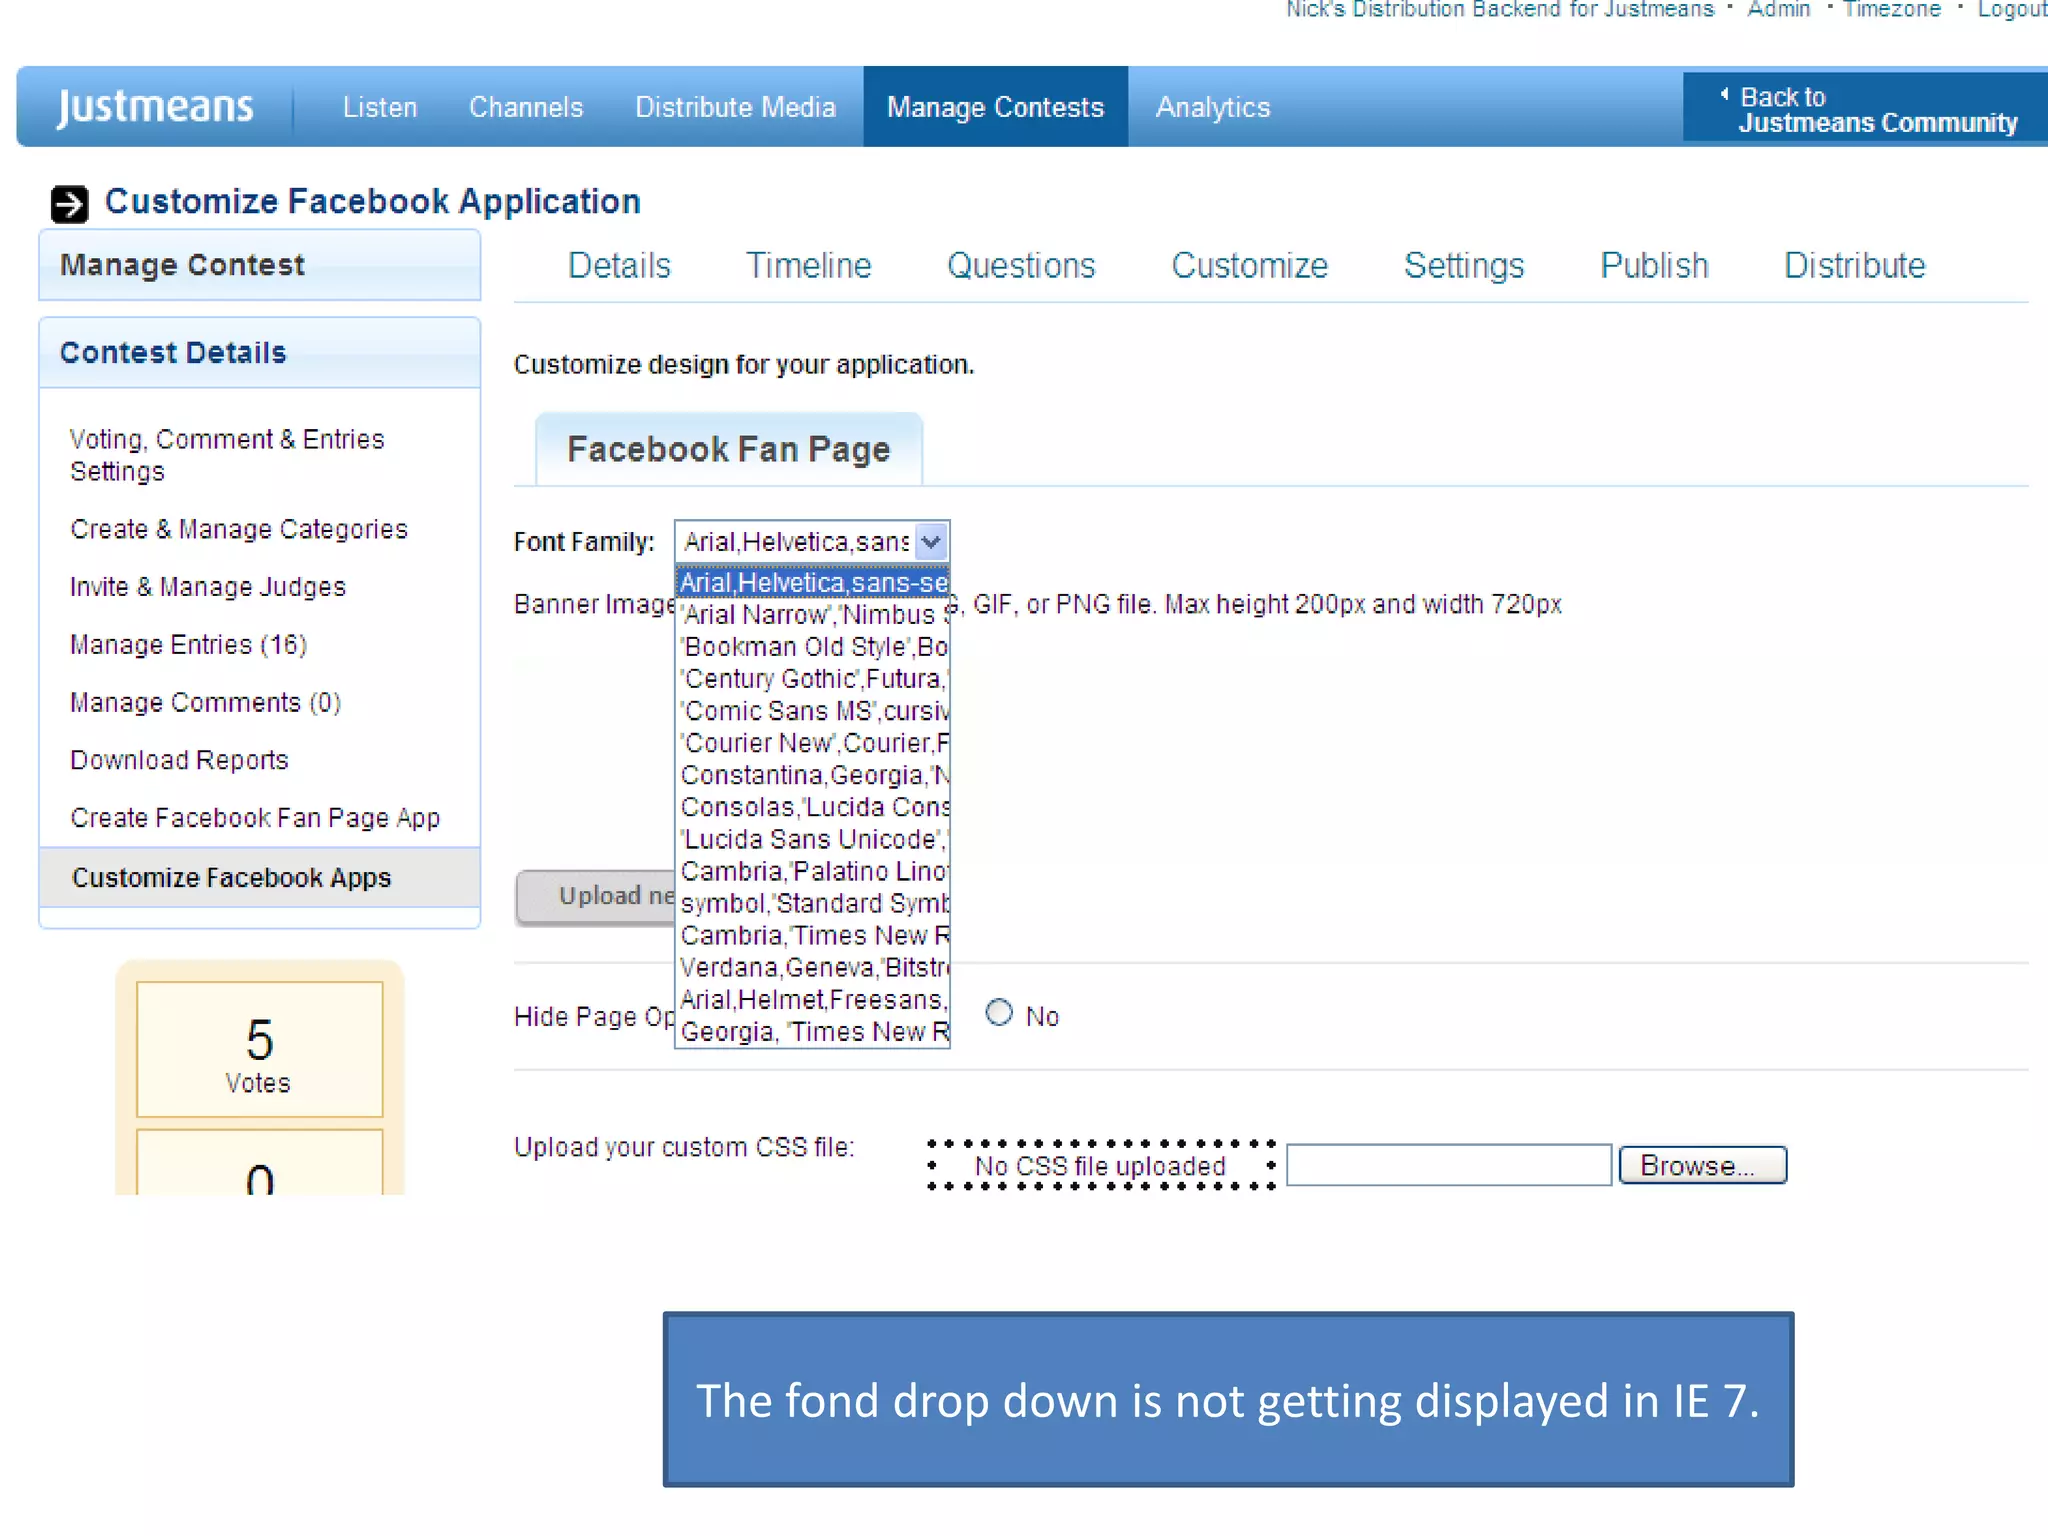2048x1536 pixels.
Task: Click the Timezone link at top
Action: pos(1892,10)
